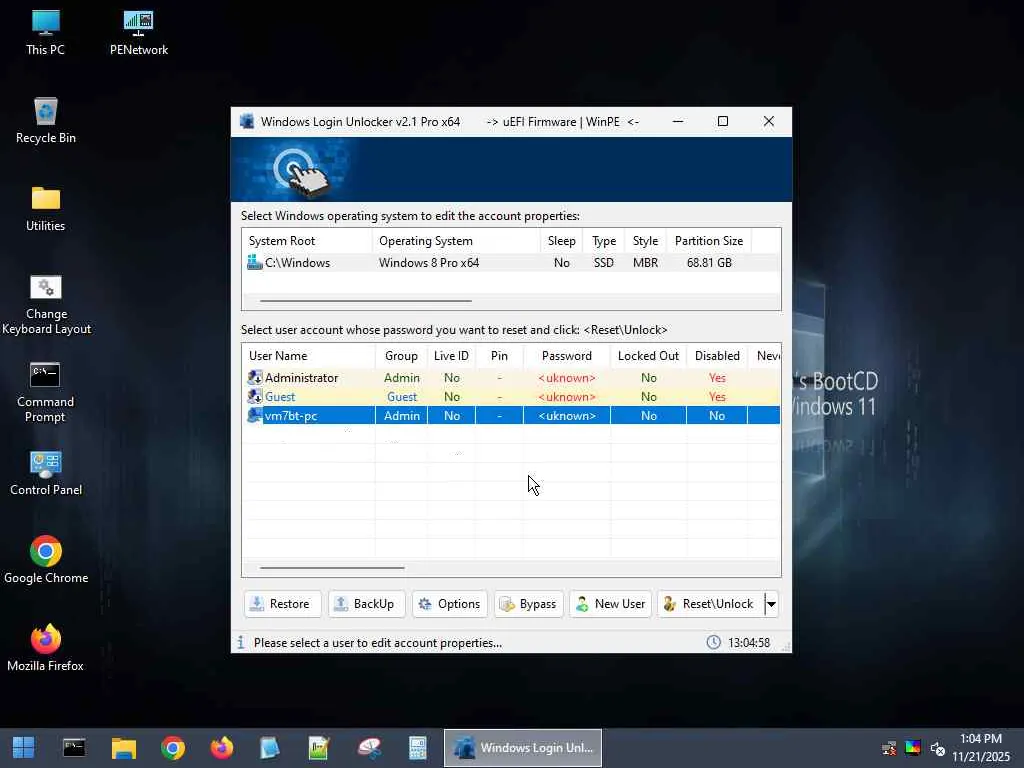Click the Locked Out column header

click(648, 356)
